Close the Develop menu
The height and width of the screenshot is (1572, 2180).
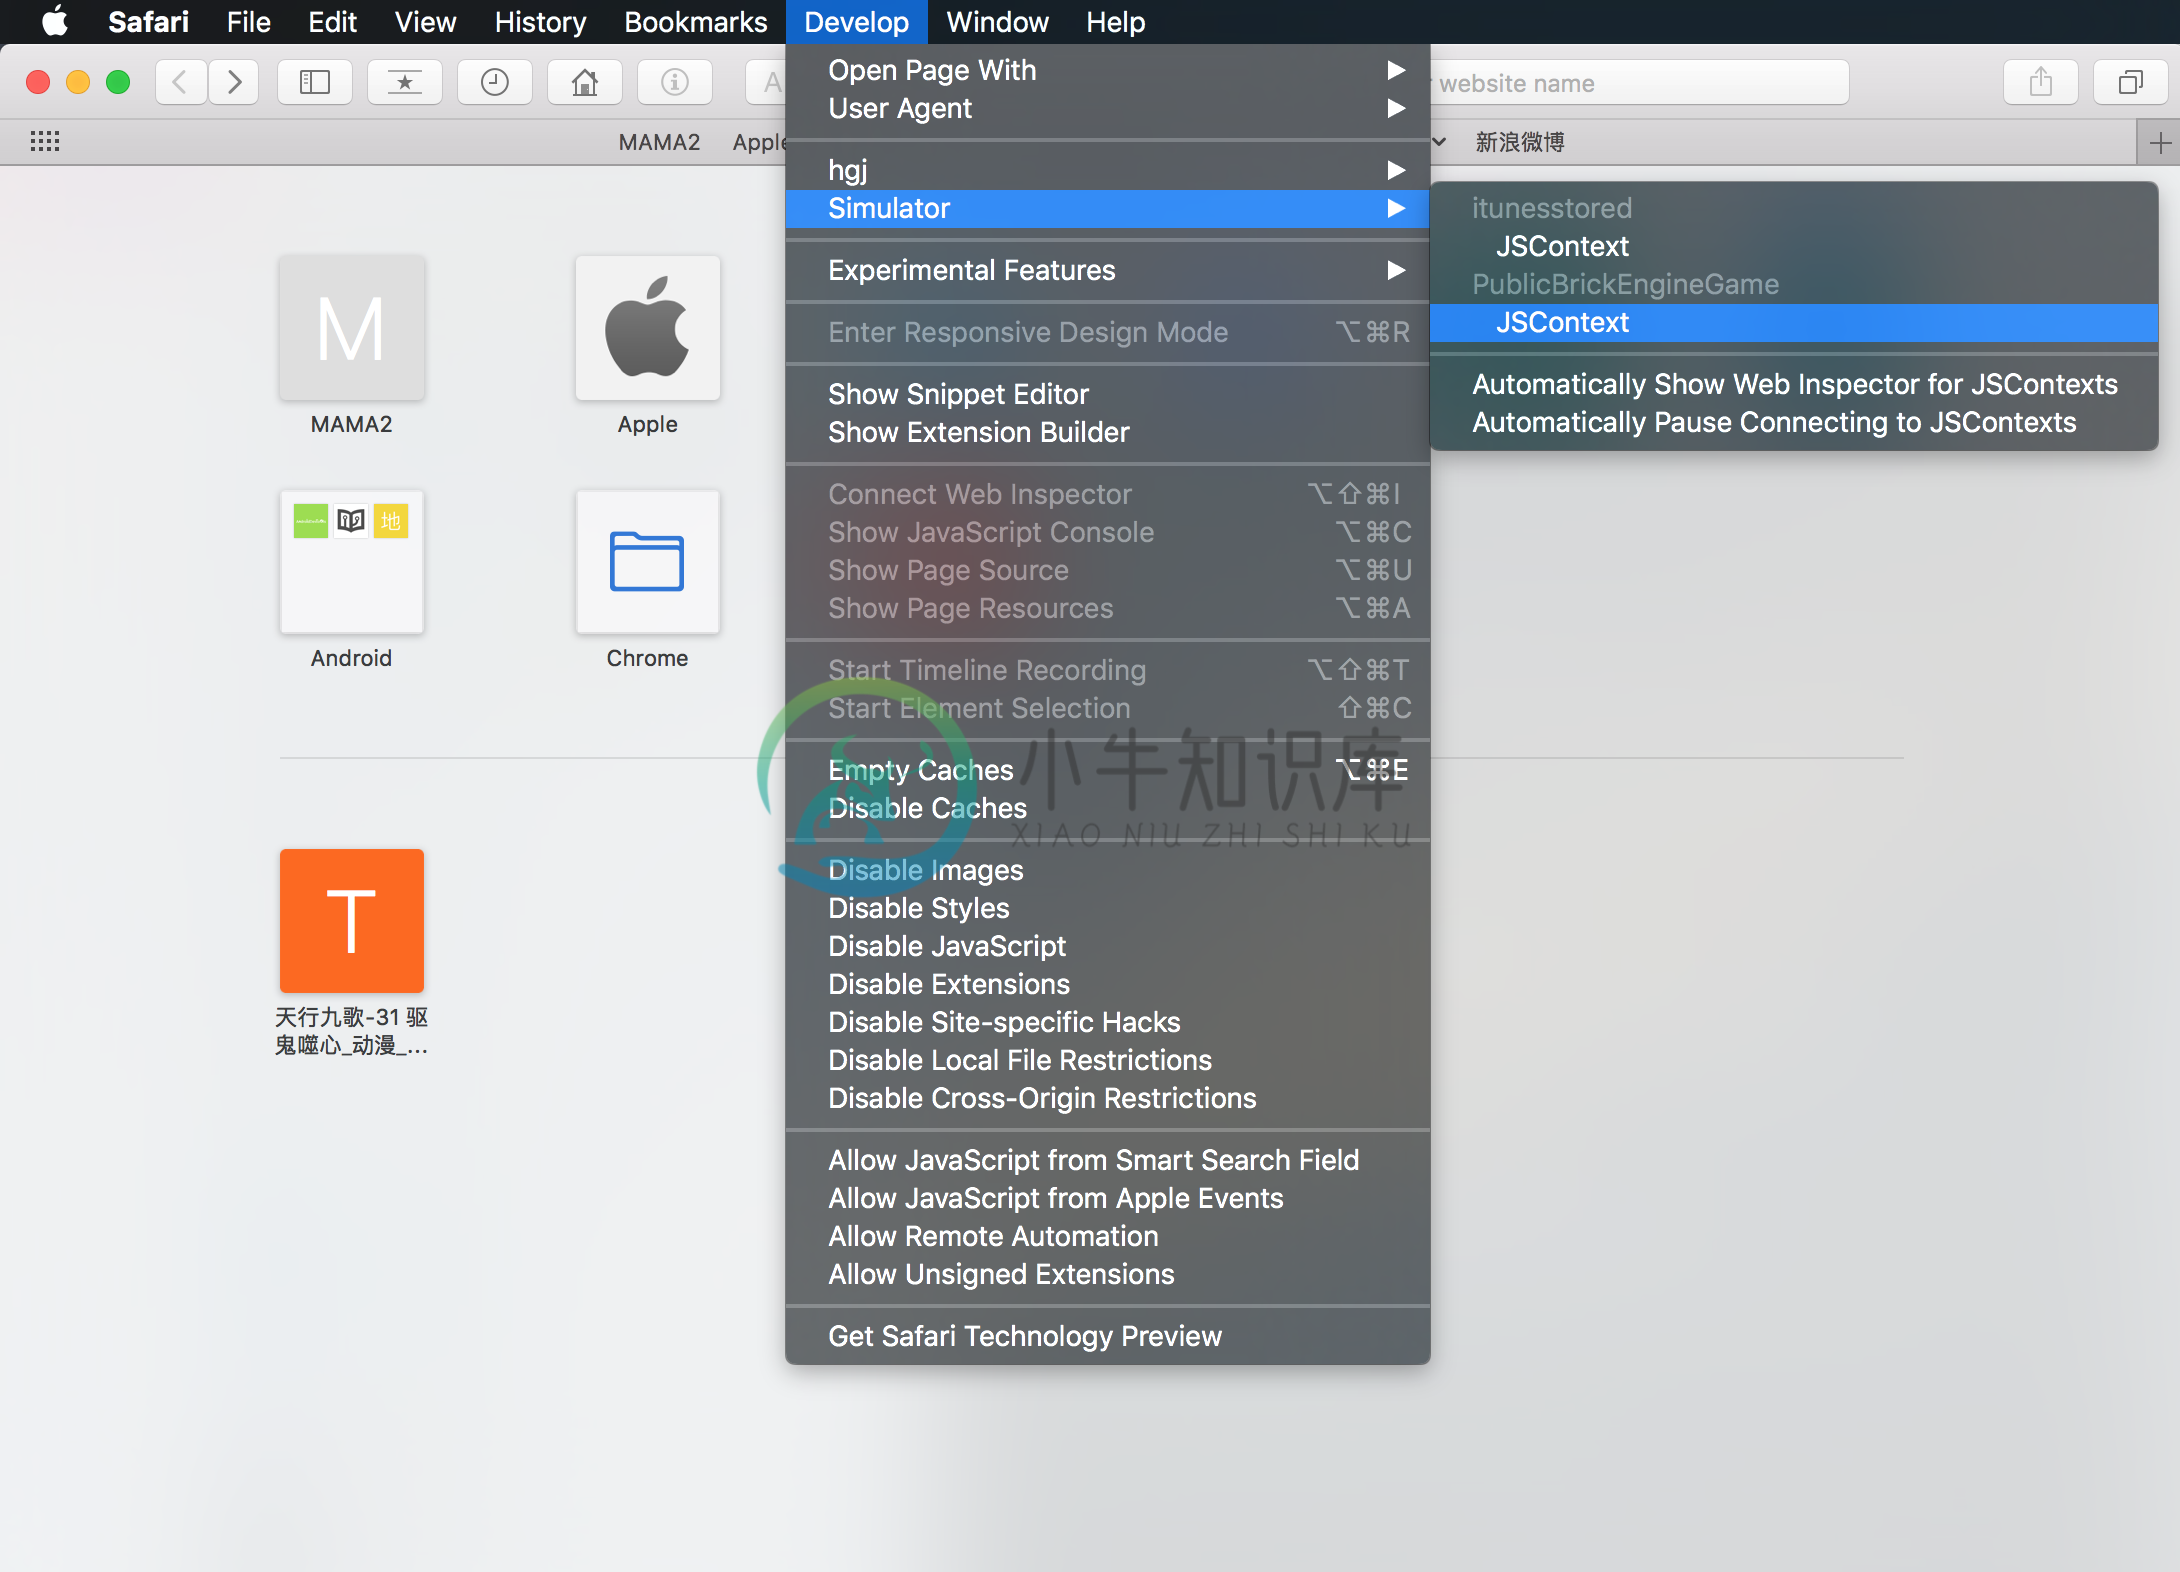(x=857, y=21)
